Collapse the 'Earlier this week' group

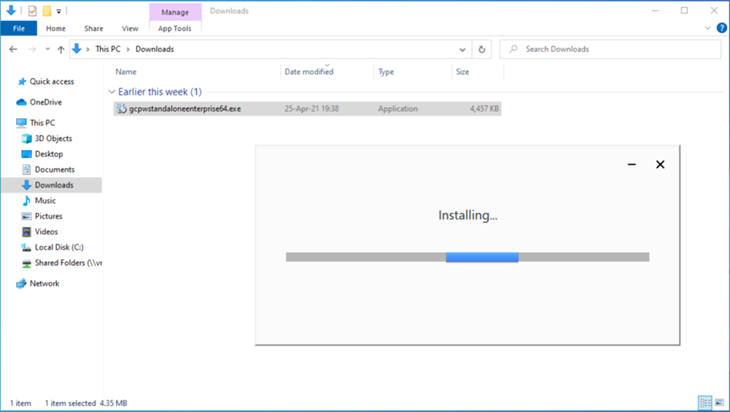tap(111, 91)
